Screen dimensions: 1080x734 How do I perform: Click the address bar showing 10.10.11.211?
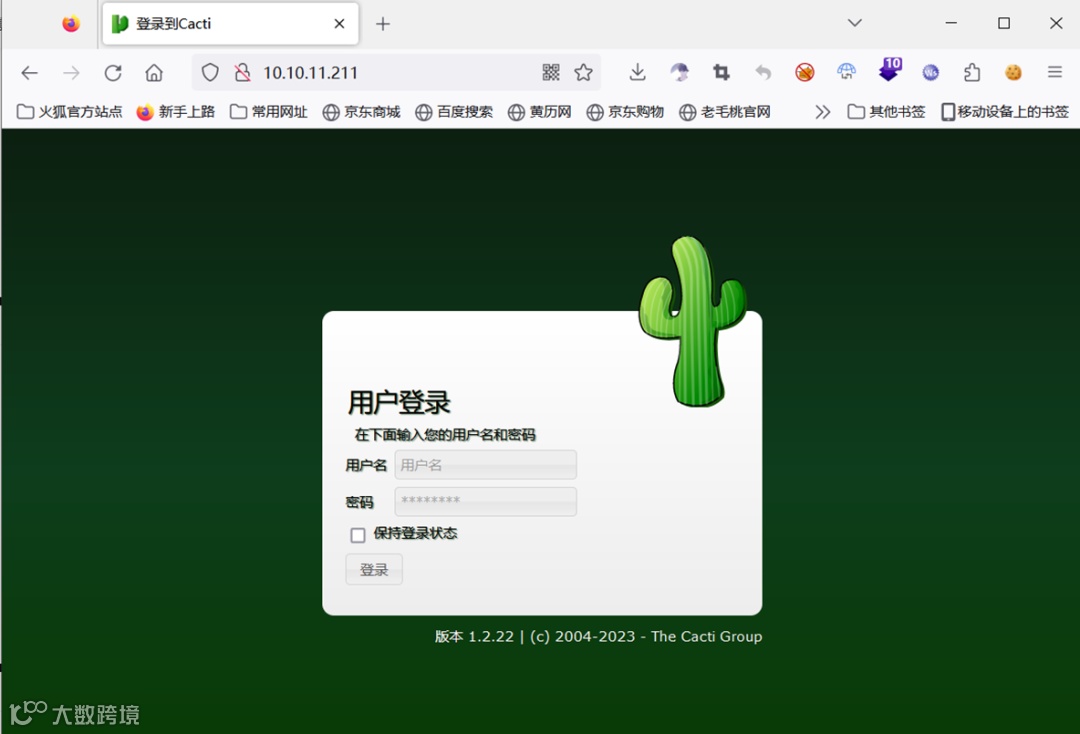[396, 72]
